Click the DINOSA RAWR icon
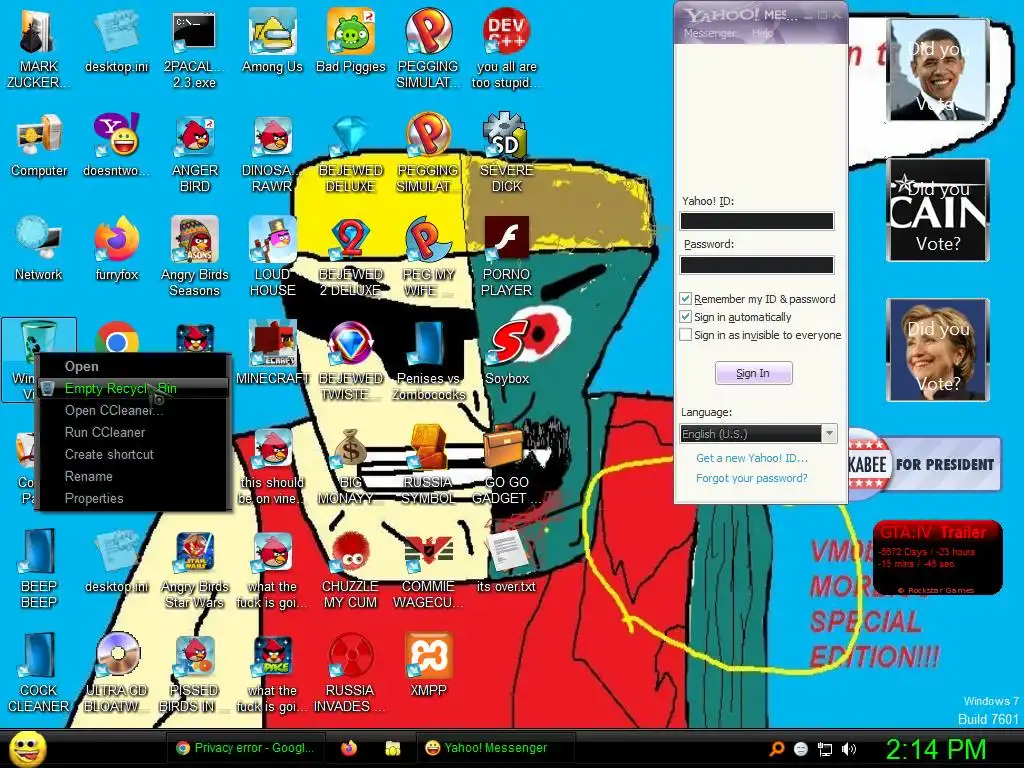The width and height of the screenshot is (1024, 768). pos(272,153)
